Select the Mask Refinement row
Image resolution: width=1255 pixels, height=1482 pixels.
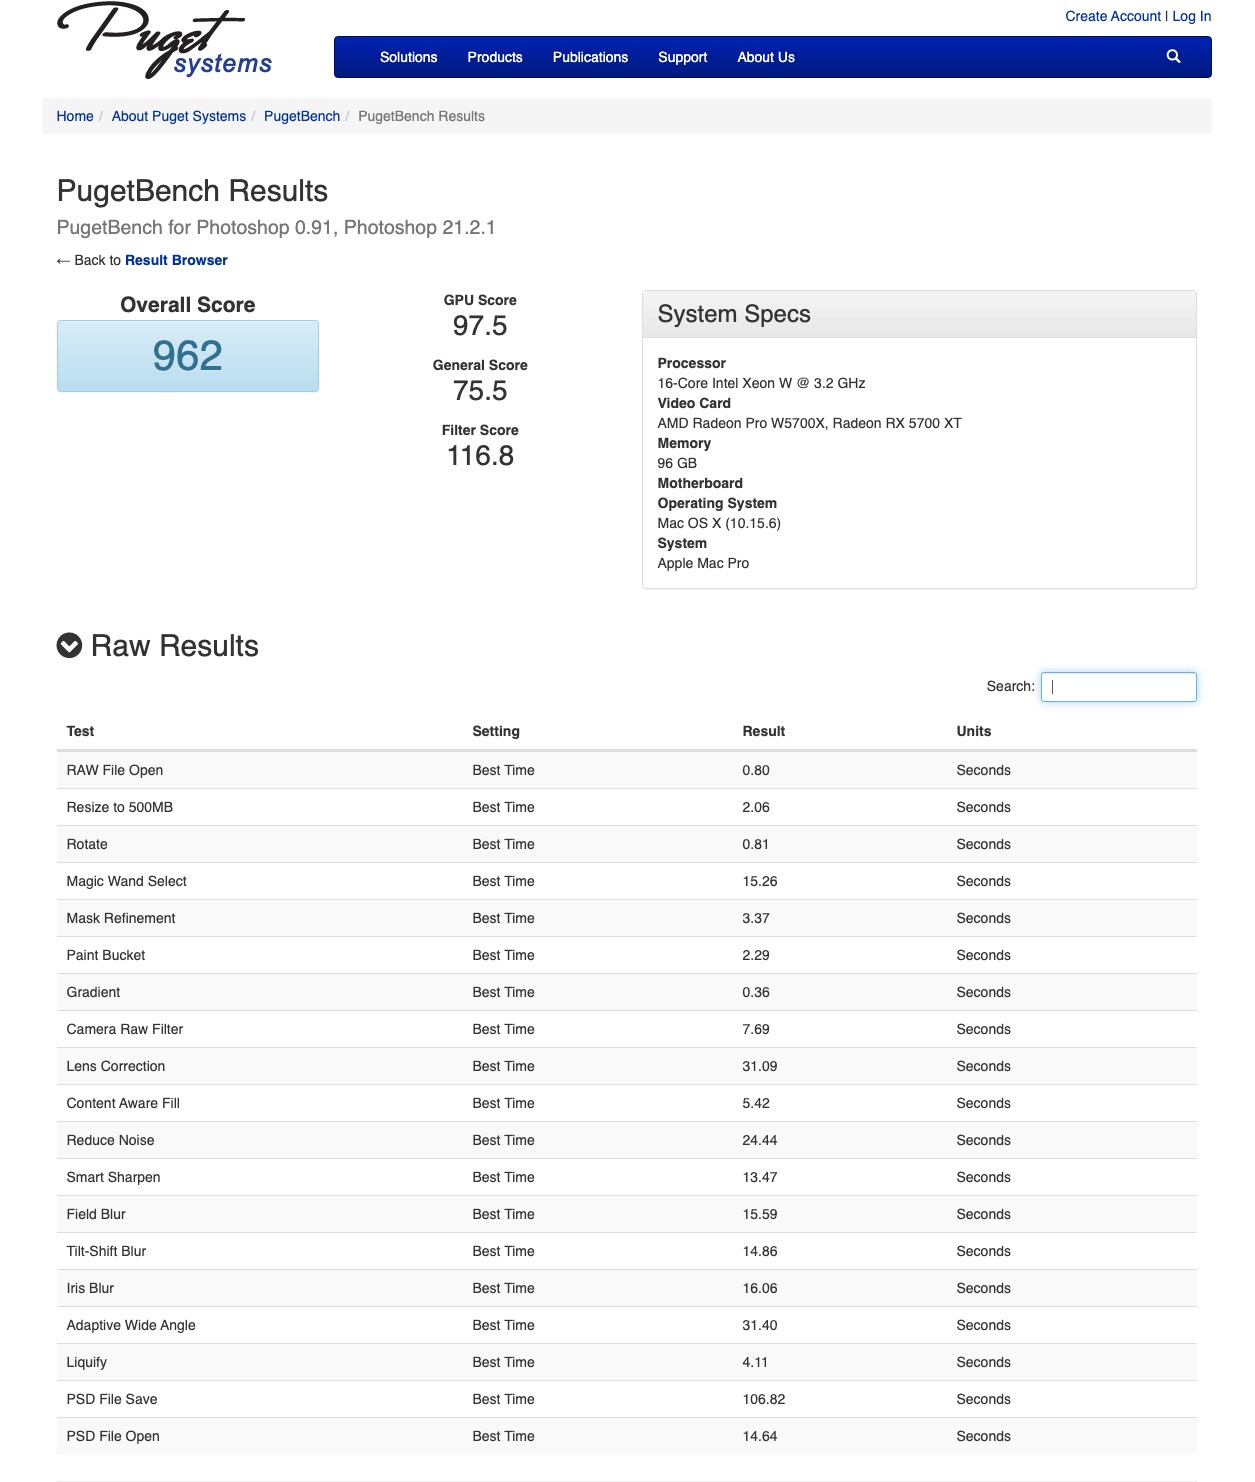point(627,918)
